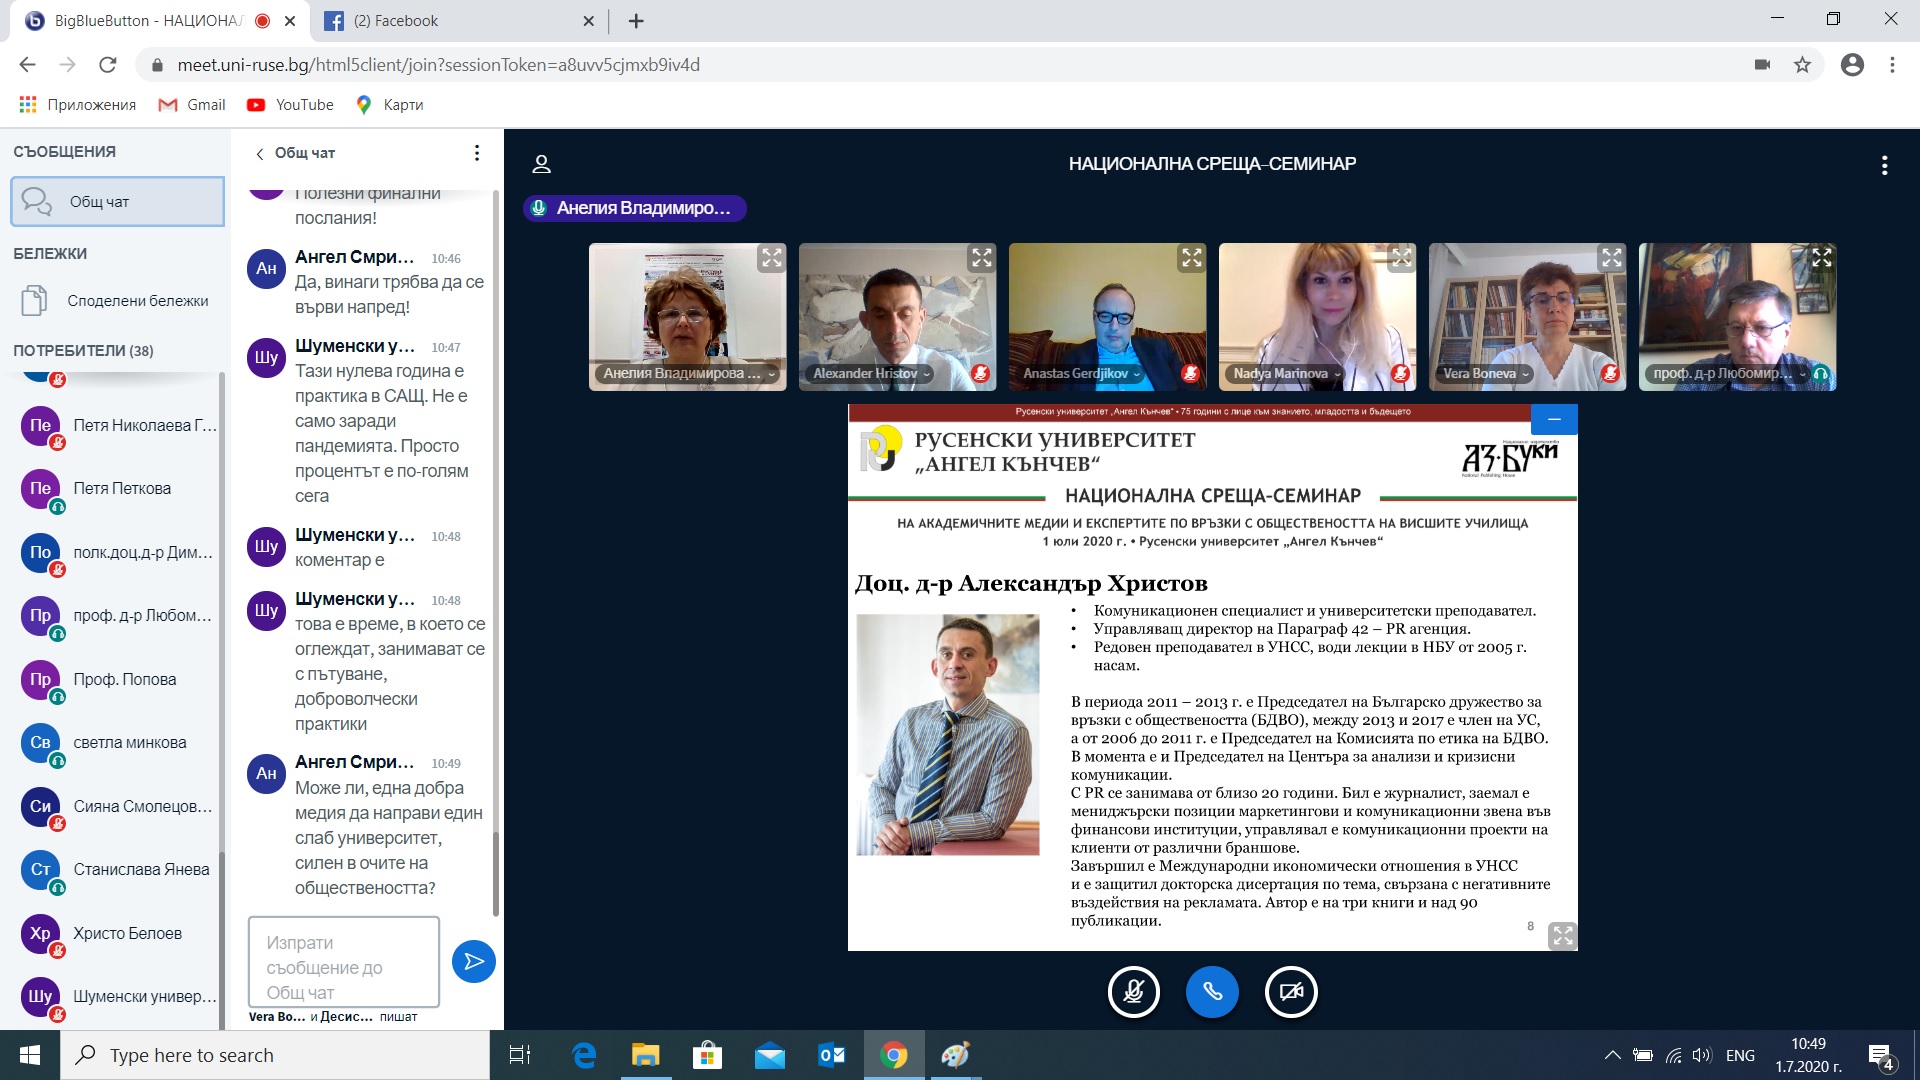Unmute the microphone

(x=1133, y=992)
